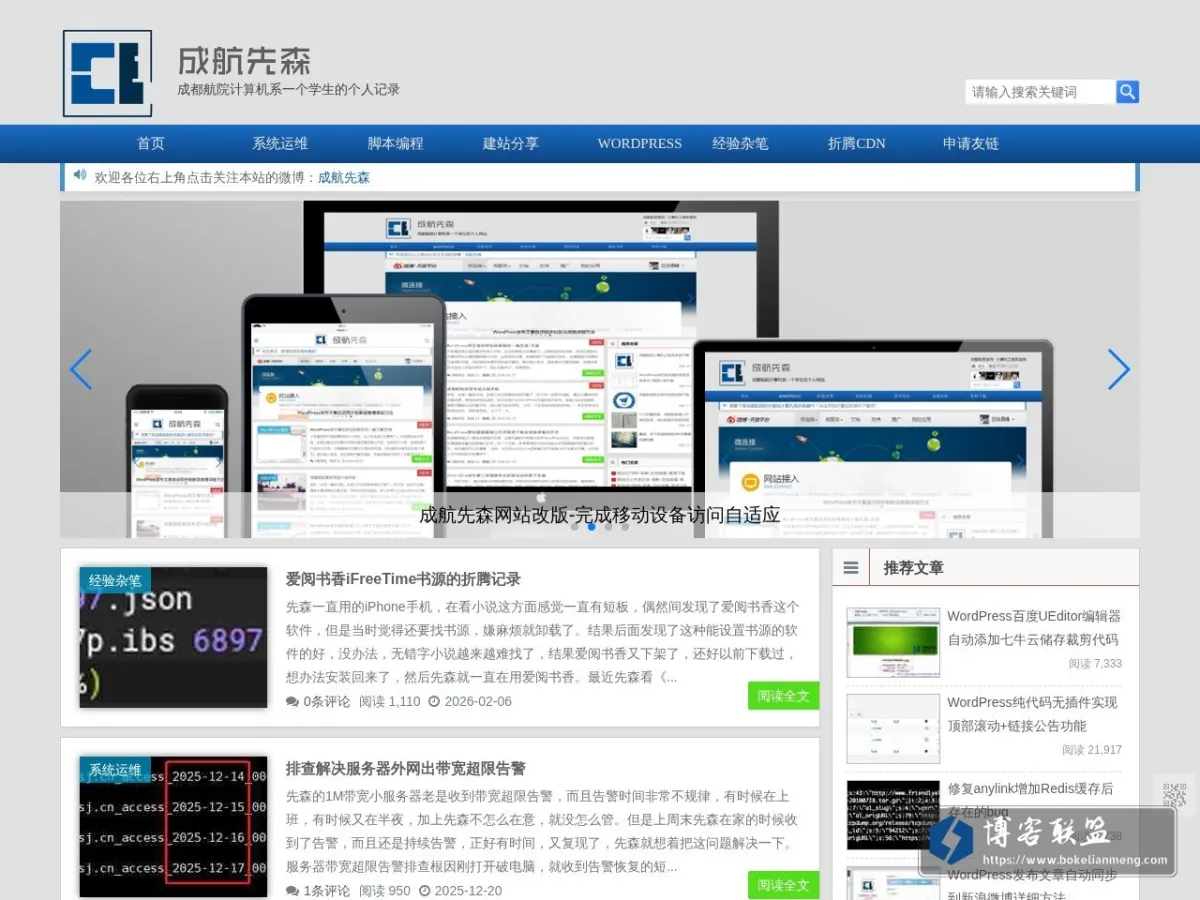Click the 系统运维 category tag on second post
This screenshot has height=900, width=1200.
point(115,770)
